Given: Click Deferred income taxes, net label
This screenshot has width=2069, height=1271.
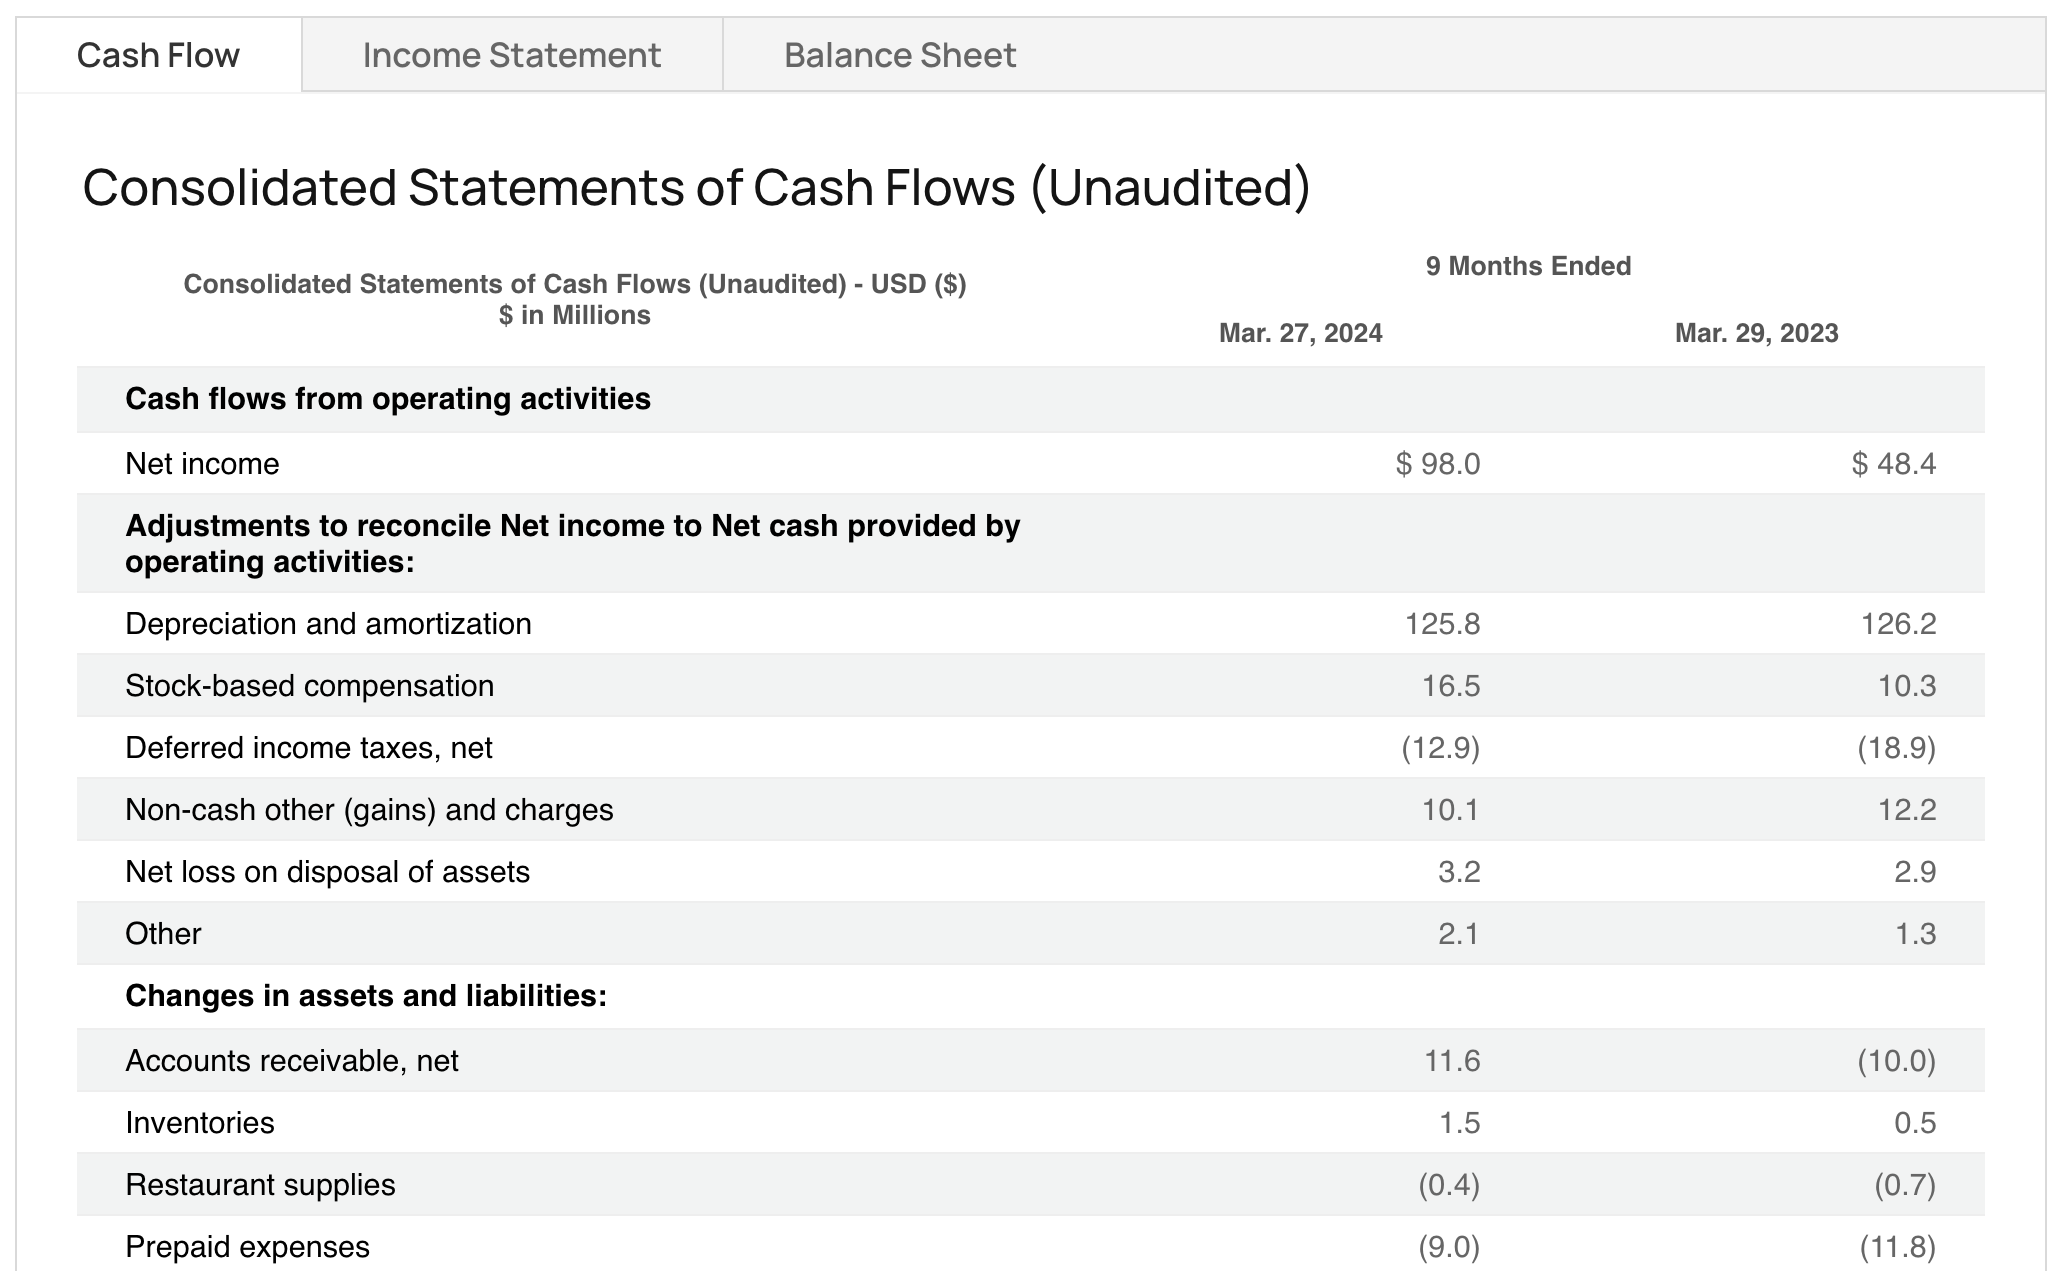Looking at the screenshot, I should coord(308,748).
